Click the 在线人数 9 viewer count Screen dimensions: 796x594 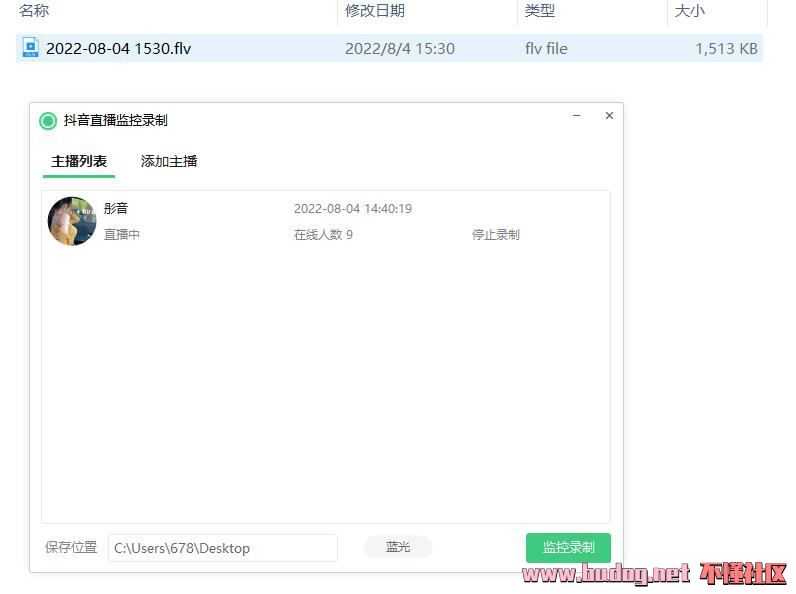click(323, 235)
